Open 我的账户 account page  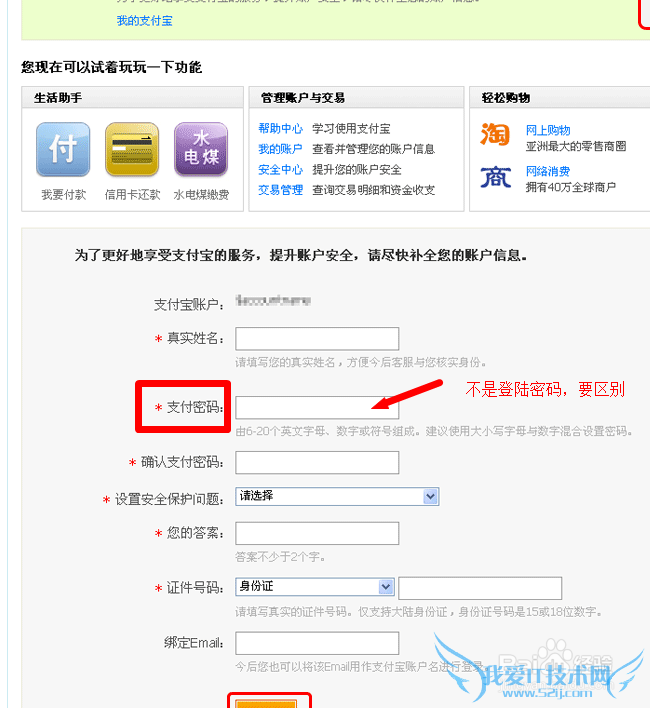(x=280, y=149)
